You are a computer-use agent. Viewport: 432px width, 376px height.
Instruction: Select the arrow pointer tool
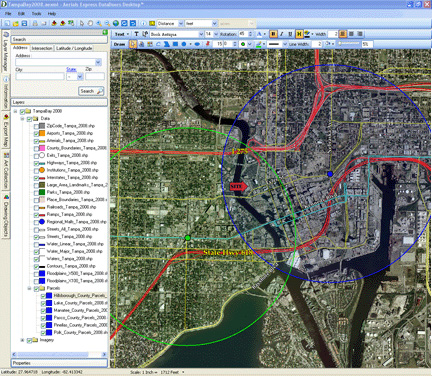[82, 23]
